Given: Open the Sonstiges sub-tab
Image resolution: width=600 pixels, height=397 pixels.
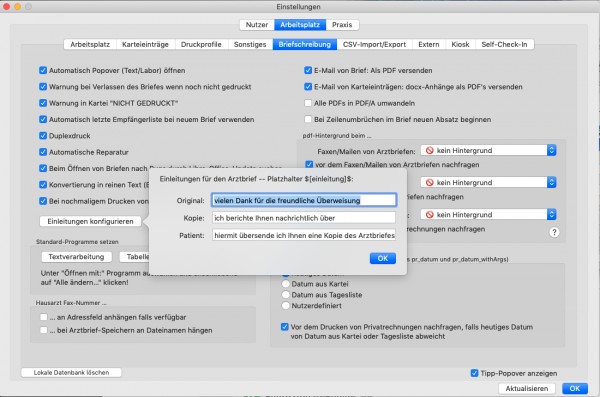Looking at the screenshot, I should pos(250,44).
